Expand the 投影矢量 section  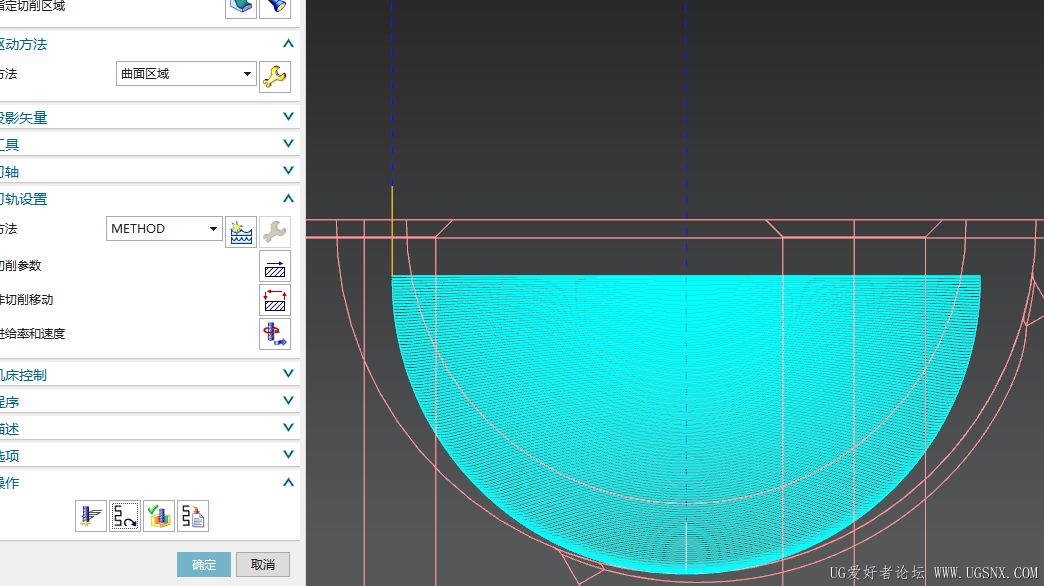pos(288,117)
